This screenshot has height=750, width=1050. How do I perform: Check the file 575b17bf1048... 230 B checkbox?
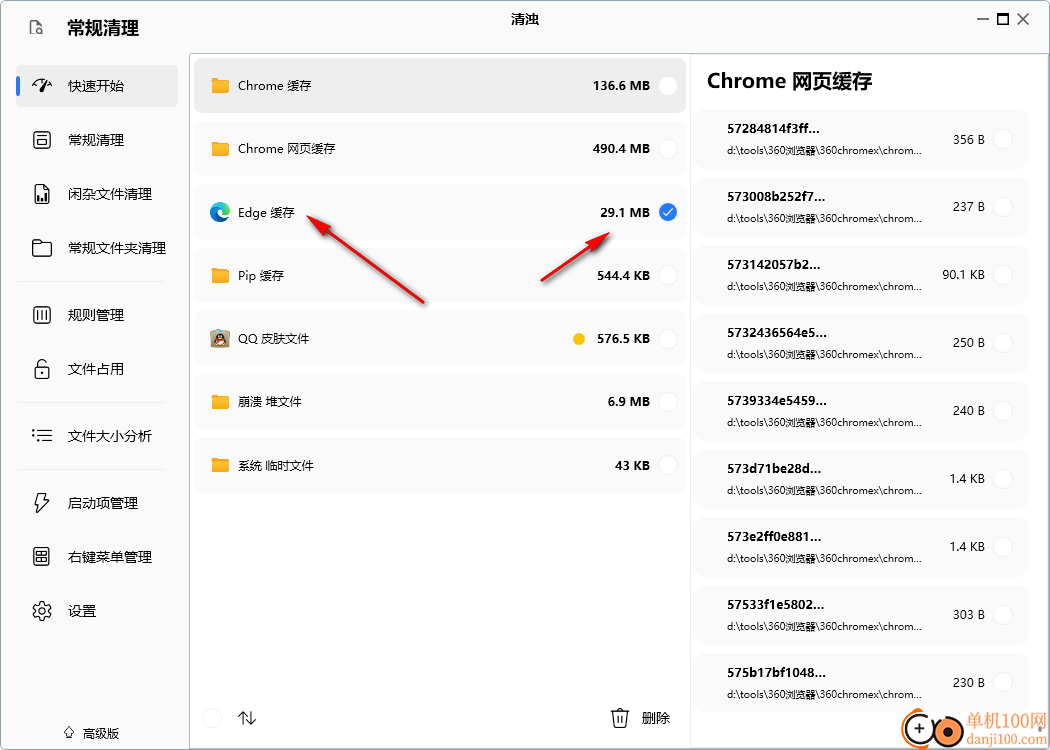pos(1002,682)
